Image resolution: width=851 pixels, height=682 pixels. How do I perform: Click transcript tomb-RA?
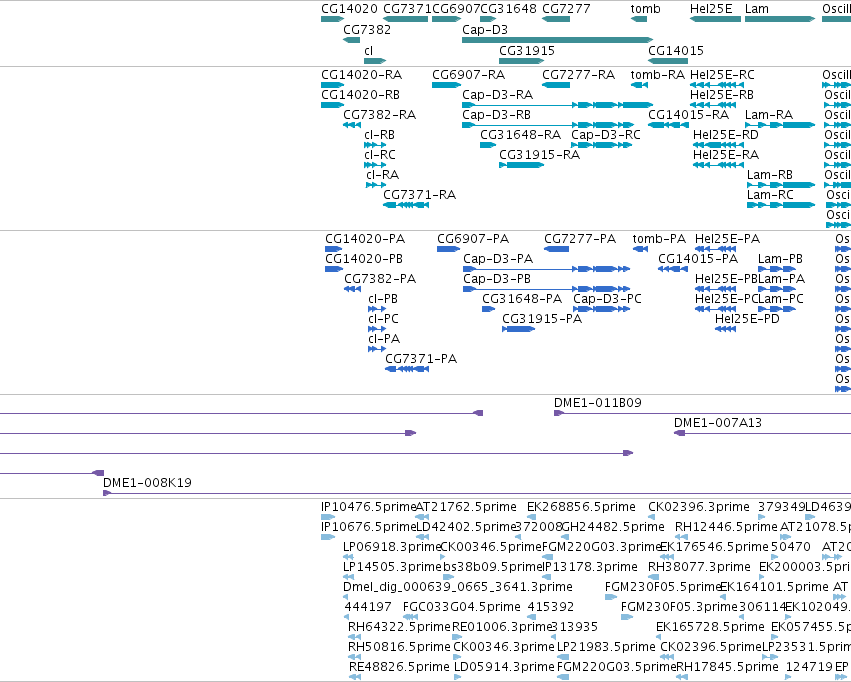click(658, 75)
